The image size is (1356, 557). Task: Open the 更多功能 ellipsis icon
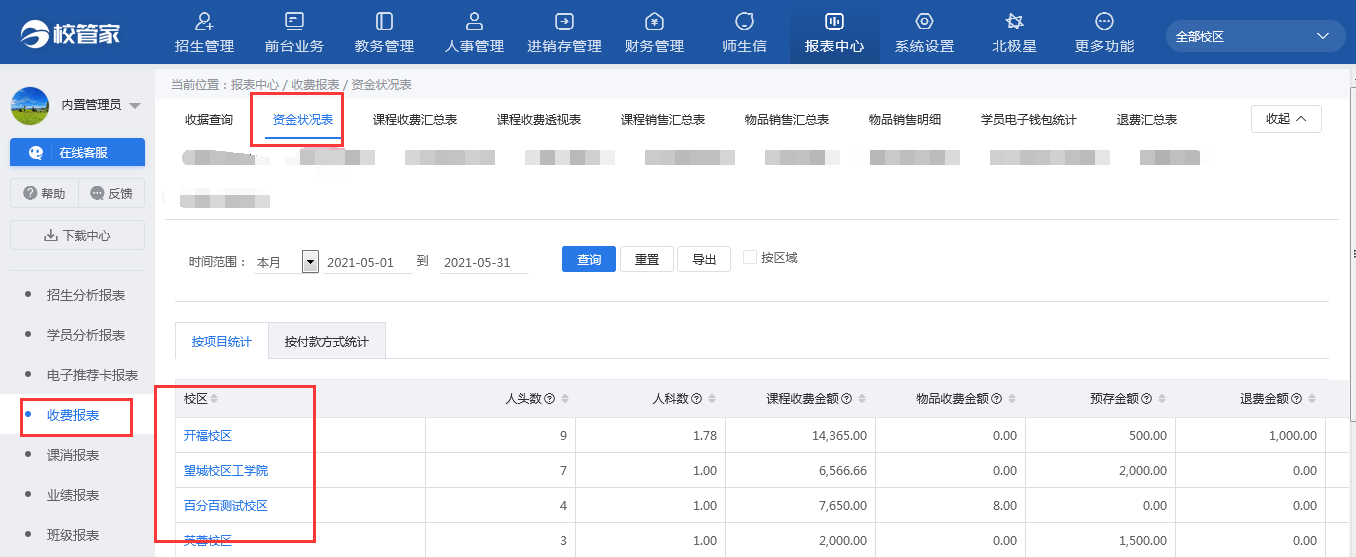click(x=1104, y=21)
